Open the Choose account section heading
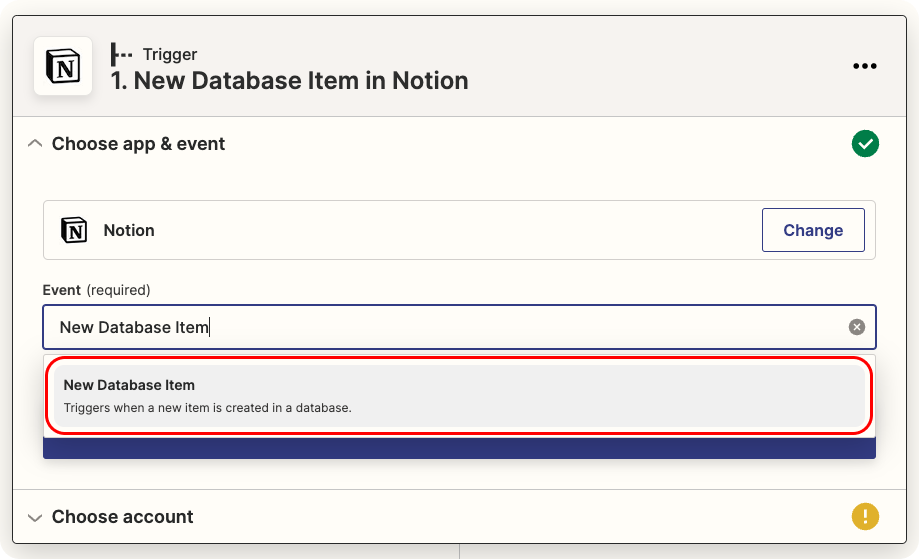The width and height of the screenshot is (919, 559). click(122, 517)
